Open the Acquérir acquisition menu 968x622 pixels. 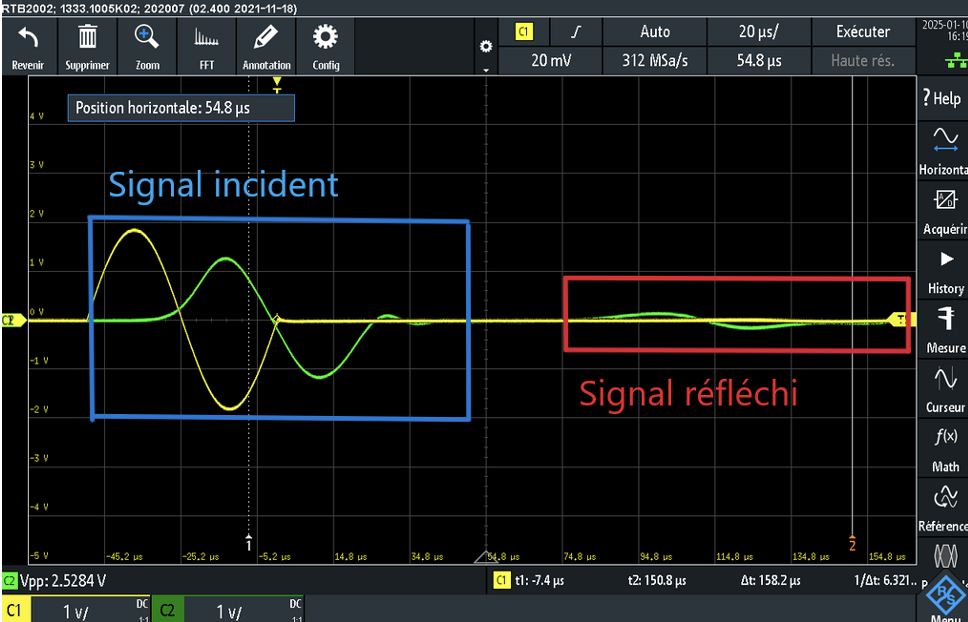click(943, 211)
